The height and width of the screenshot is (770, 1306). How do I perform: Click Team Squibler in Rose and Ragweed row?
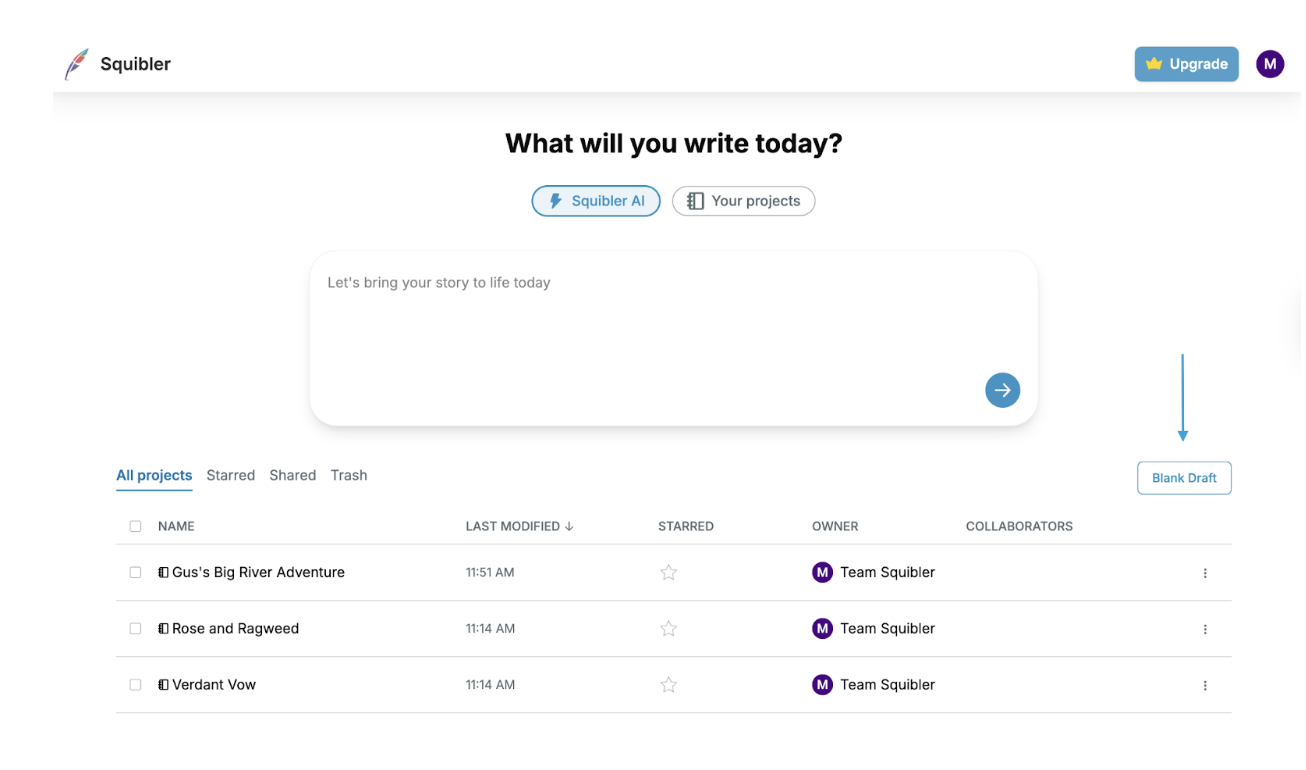(887, 628)
